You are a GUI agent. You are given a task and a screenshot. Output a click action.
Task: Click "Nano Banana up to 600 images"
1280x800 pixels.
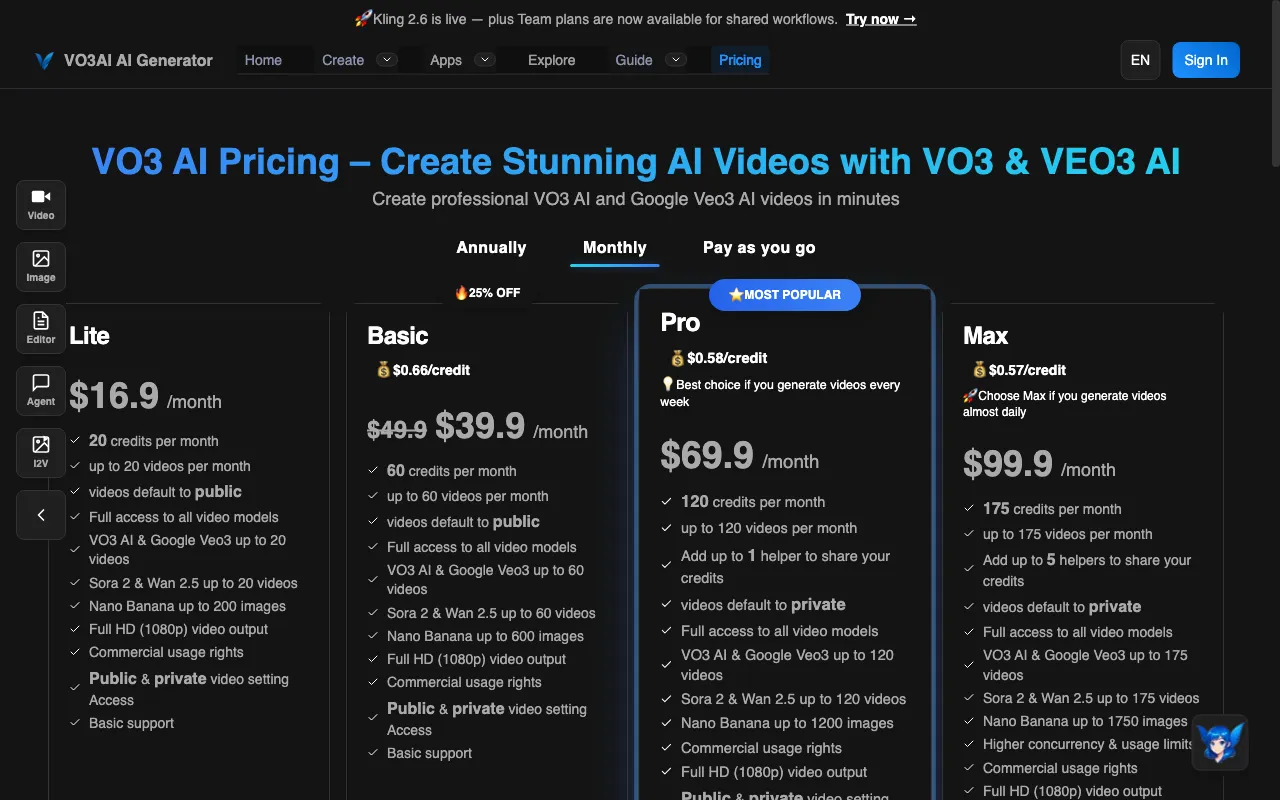[485, 636]
